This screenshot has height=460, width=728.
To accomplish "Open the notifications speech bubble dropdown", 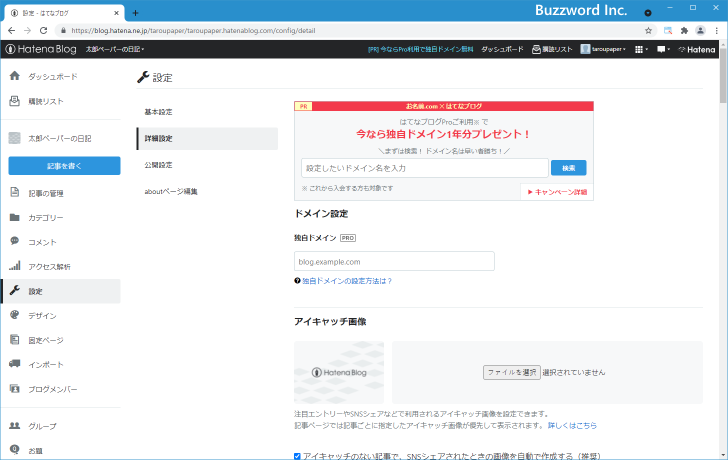I will click(663, 49).
